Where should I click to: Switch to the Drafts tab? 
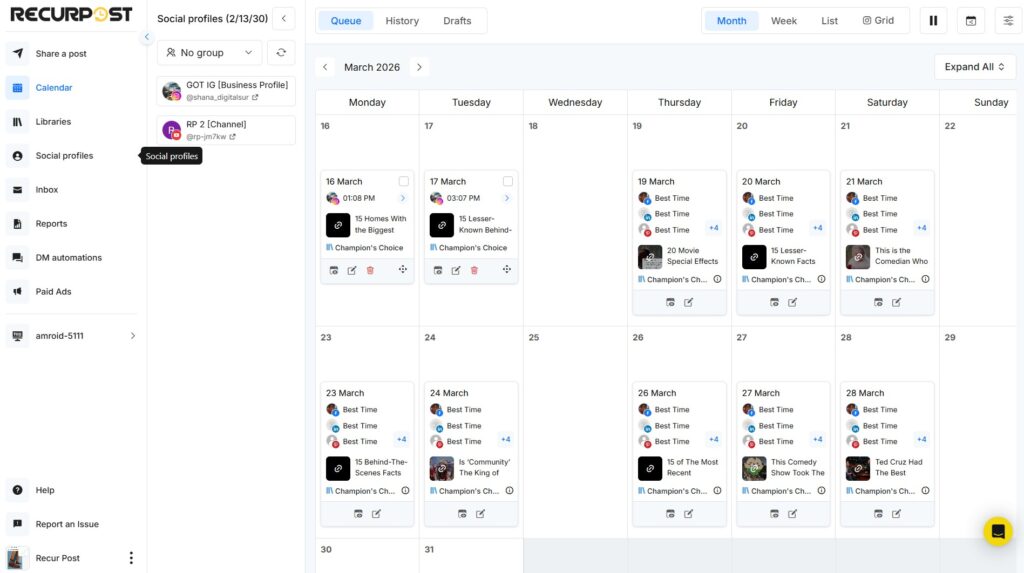(x=457, y=21)
